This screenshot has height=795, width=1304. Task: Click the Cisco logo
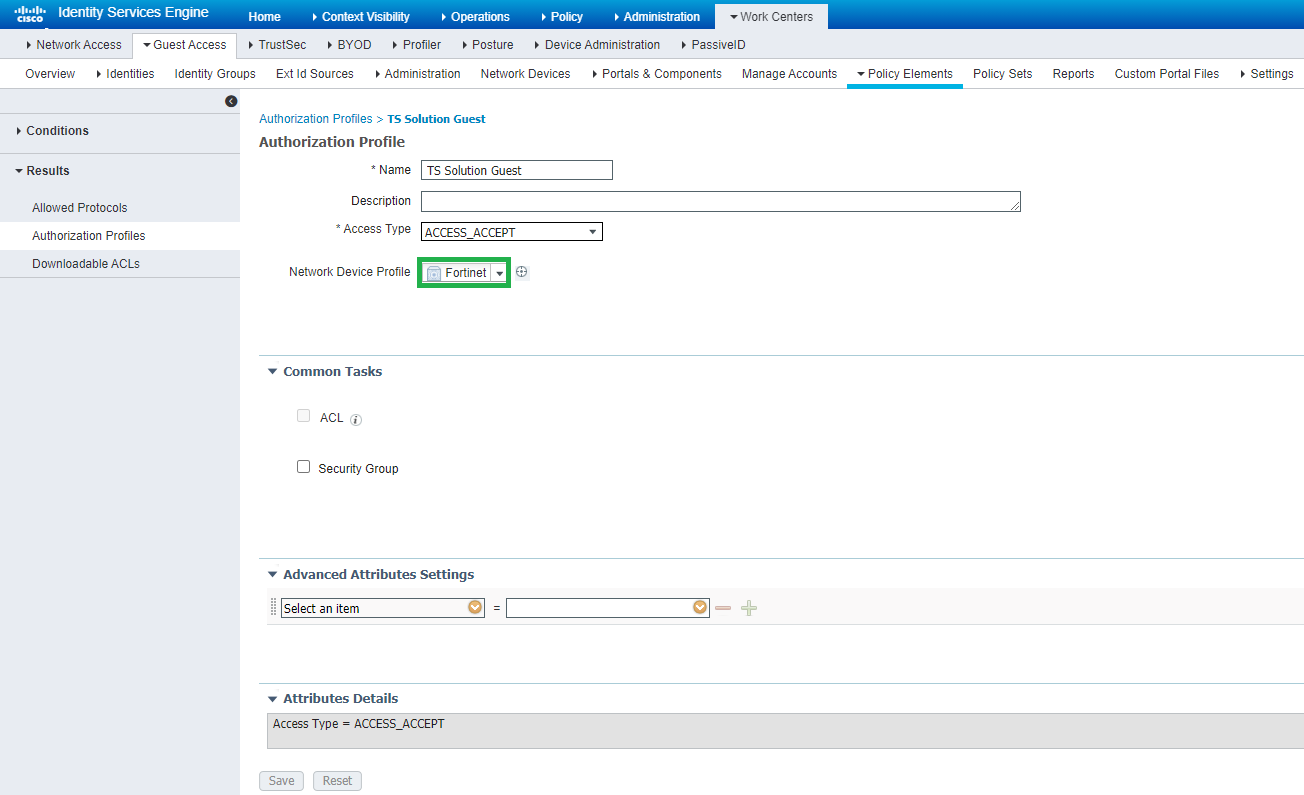[x=30, y=14]
